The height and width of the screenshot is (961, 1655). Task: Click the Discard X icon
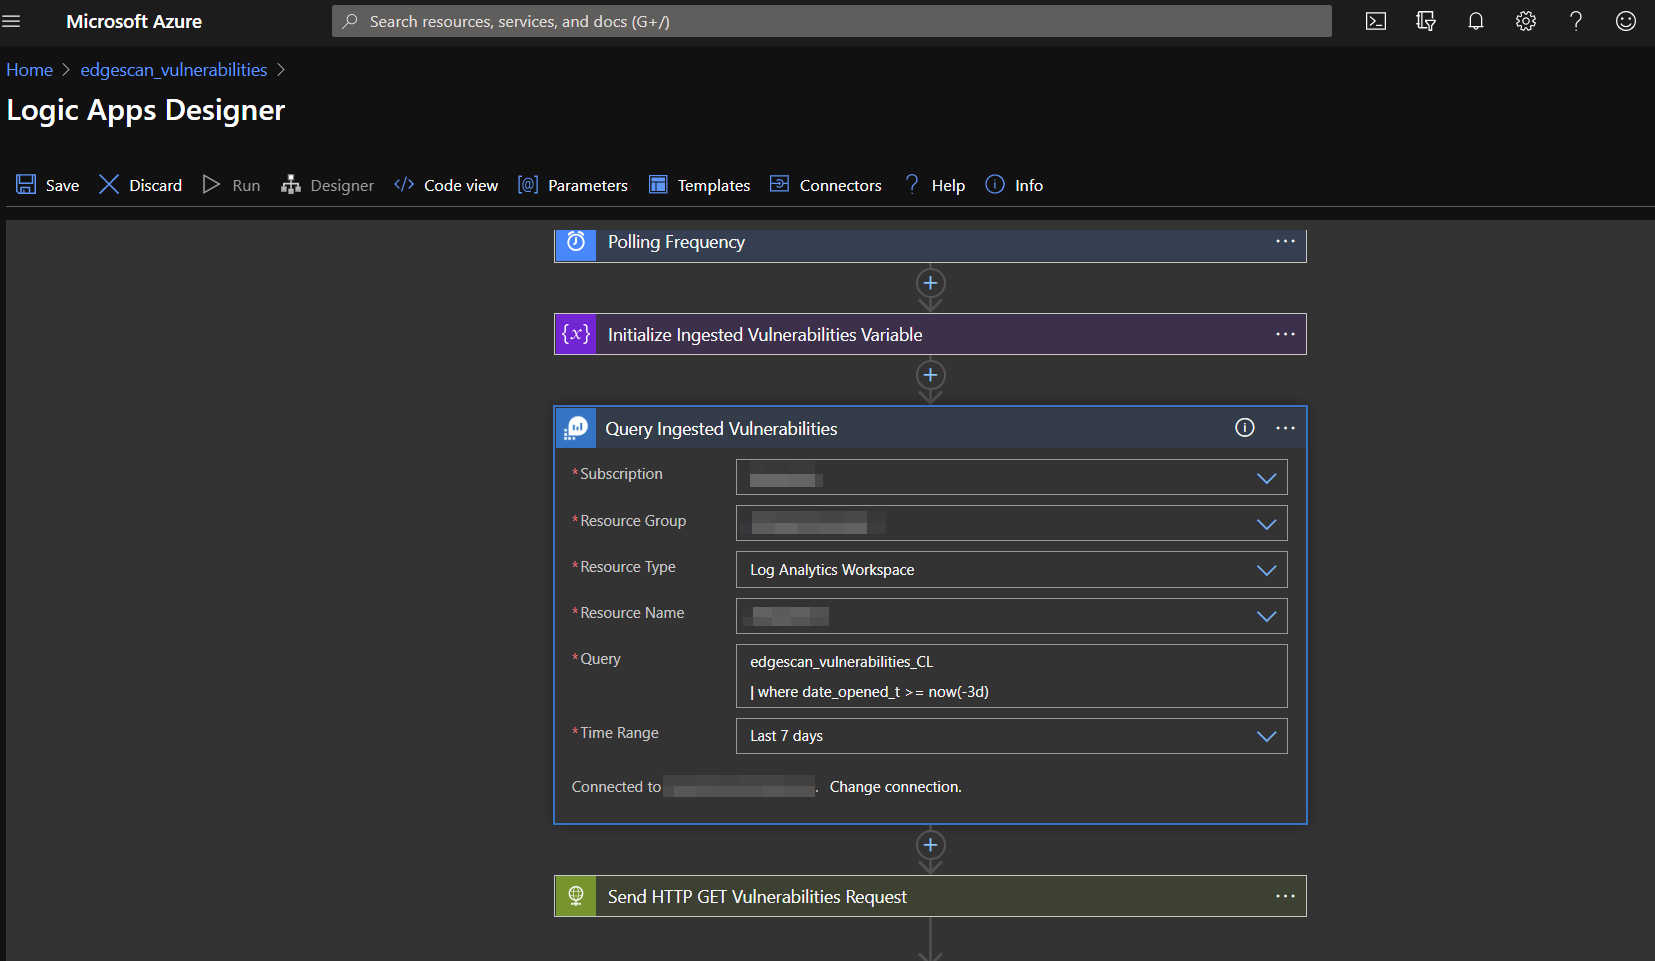pyautogui.click(x=109, y=184)
